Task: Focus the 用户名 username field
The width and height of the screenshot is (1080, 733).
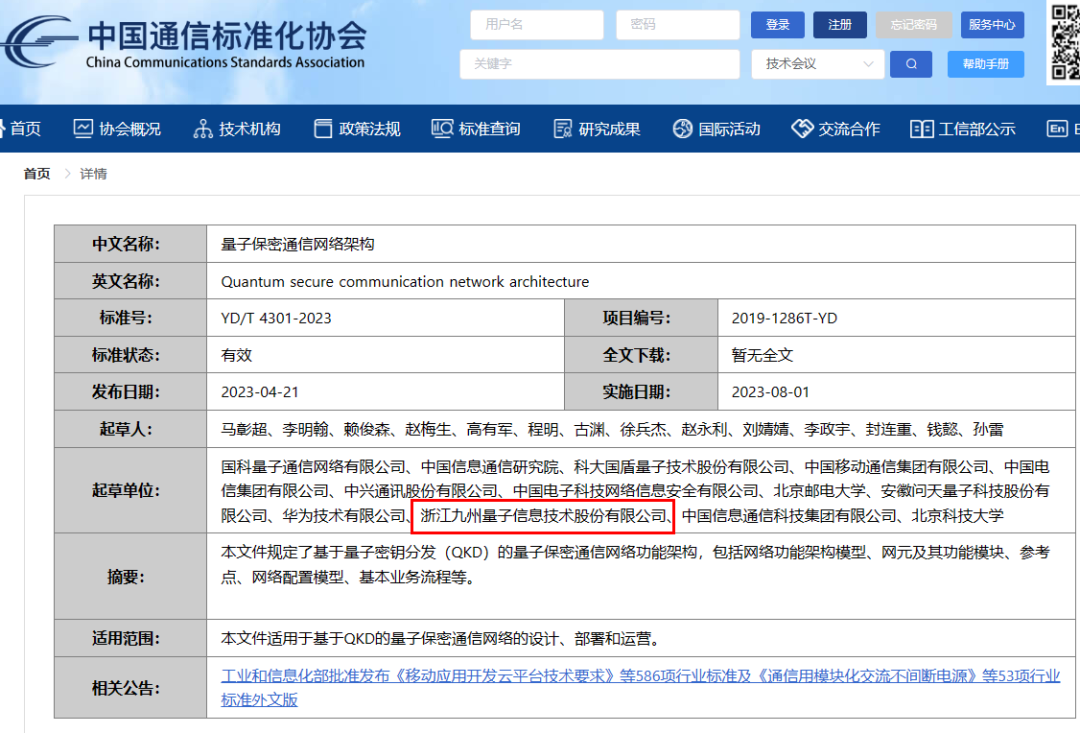Action: pyautogui.click(x=537, y=25)
